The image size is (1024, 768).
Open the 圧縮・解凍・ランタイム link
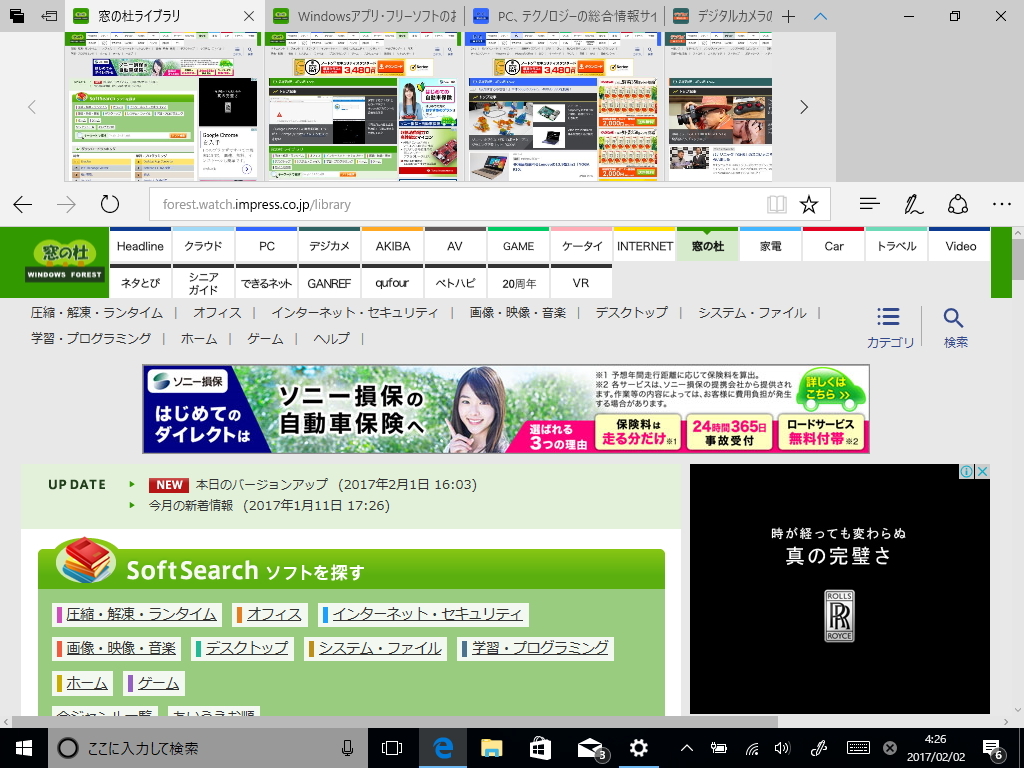click(138, 616)
